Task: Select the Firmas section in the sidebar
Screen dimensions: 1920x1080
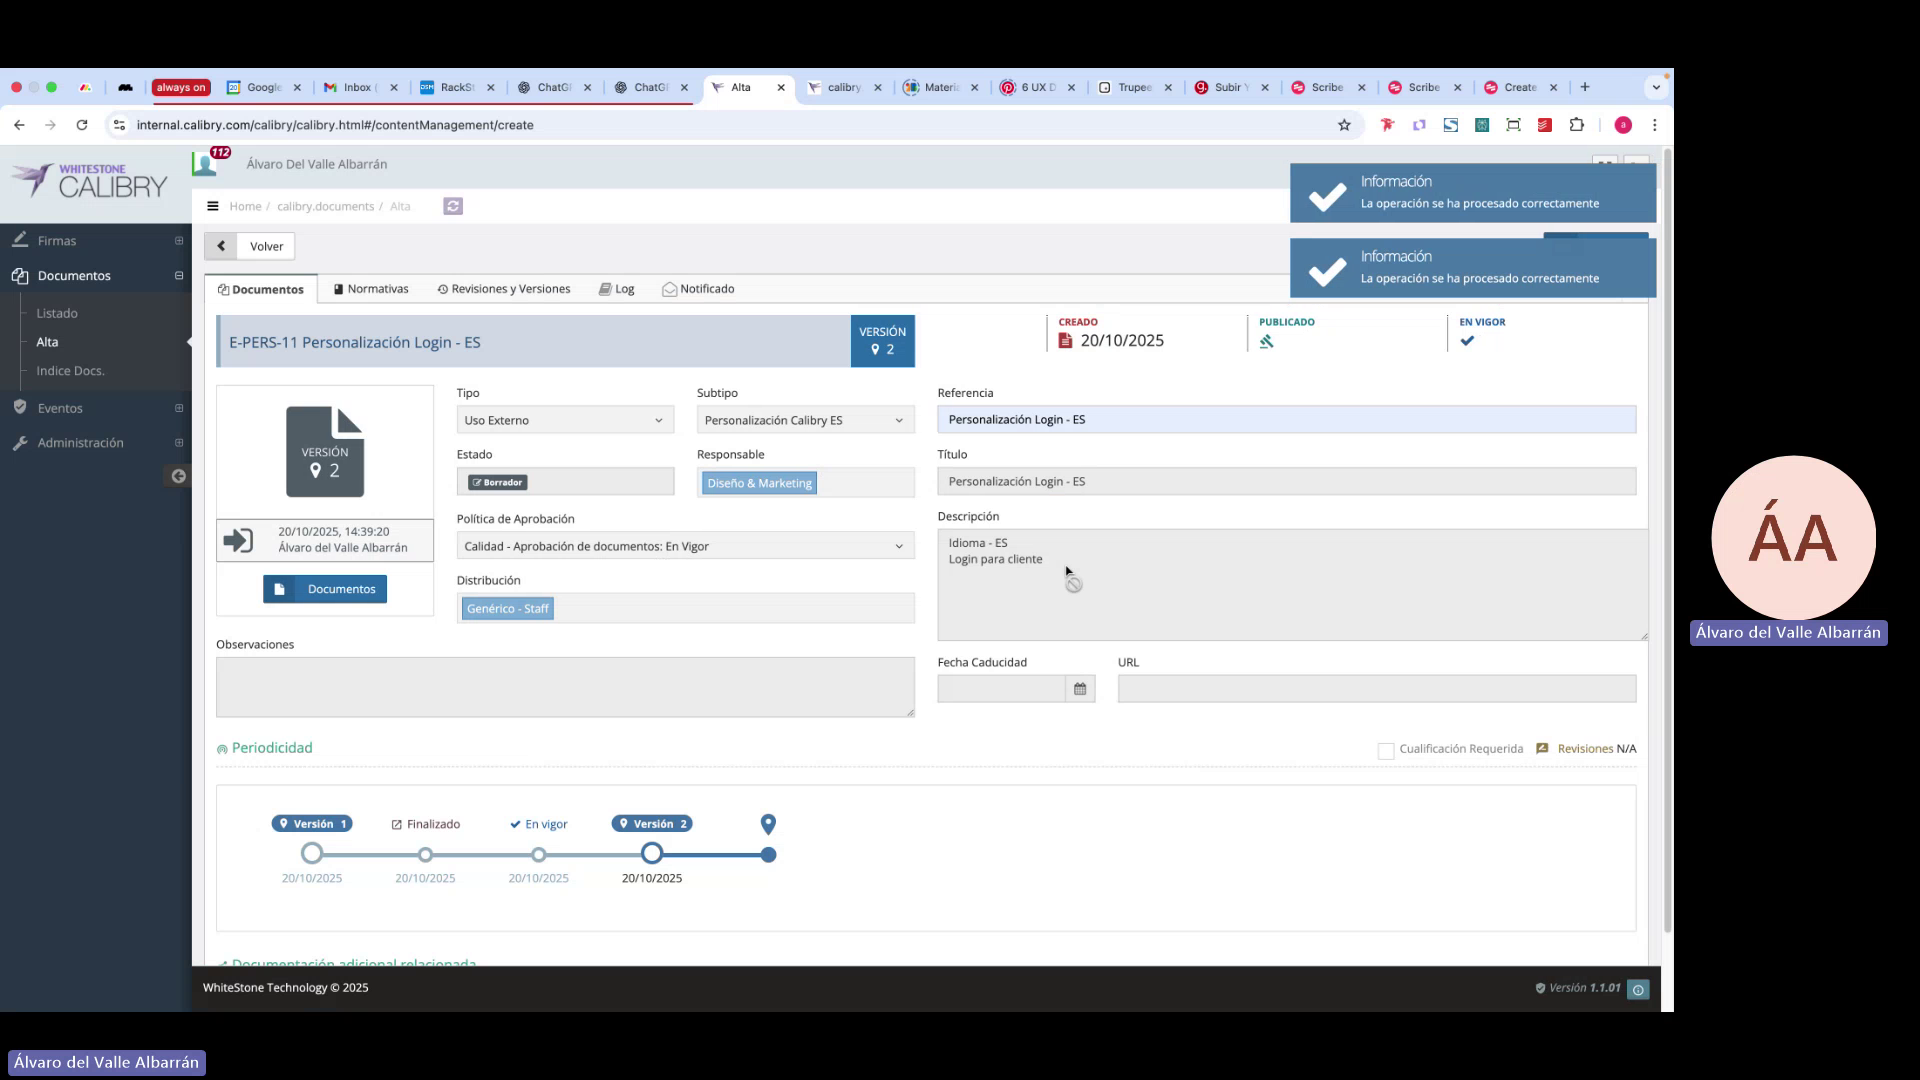Action: (56, 240)
